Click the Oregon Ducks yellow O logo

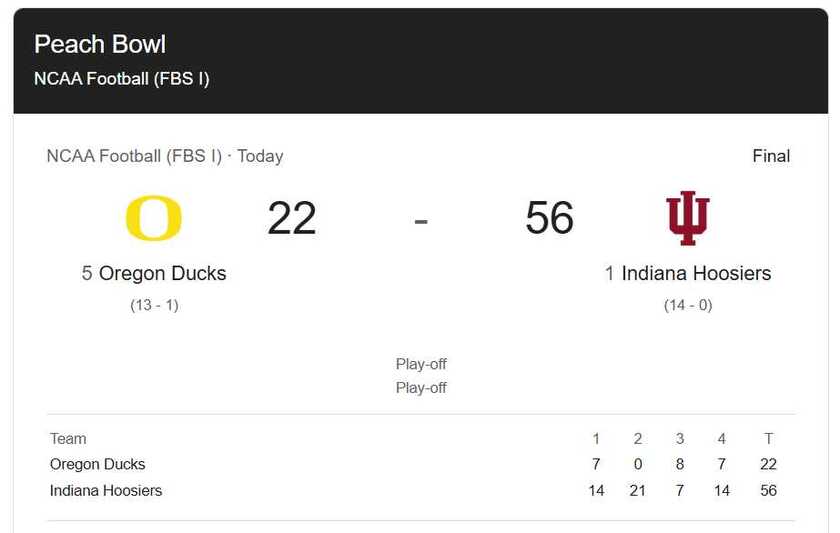154,218
